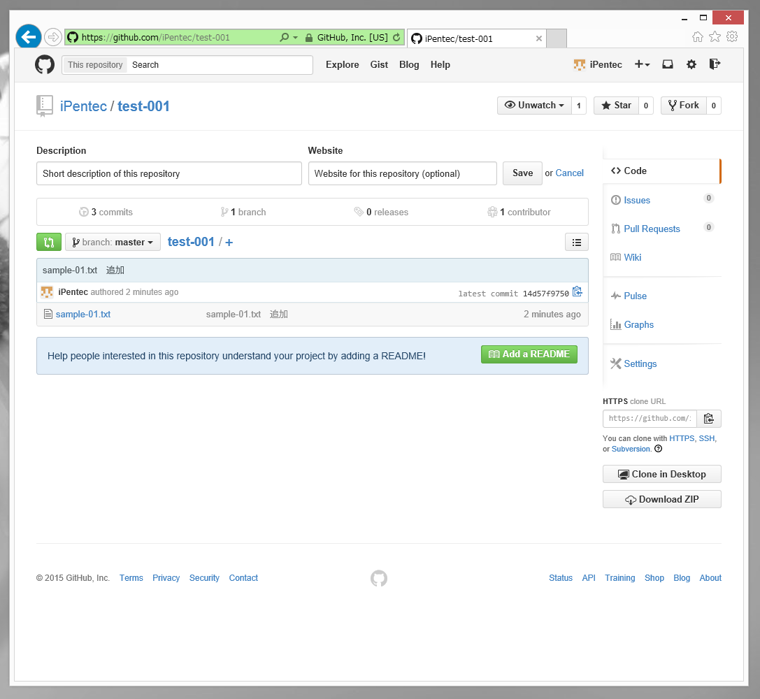Click the HTTPS clone URL field
This screenshot has width=760, height=699.
click(649, 418)
